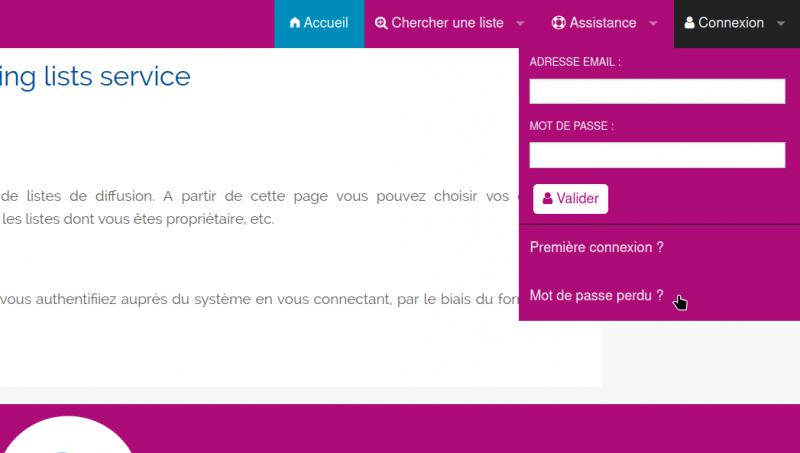This screenshot has height=453, width=800.
Task: Select the Chercher une liste label
Action: point(449,23)
